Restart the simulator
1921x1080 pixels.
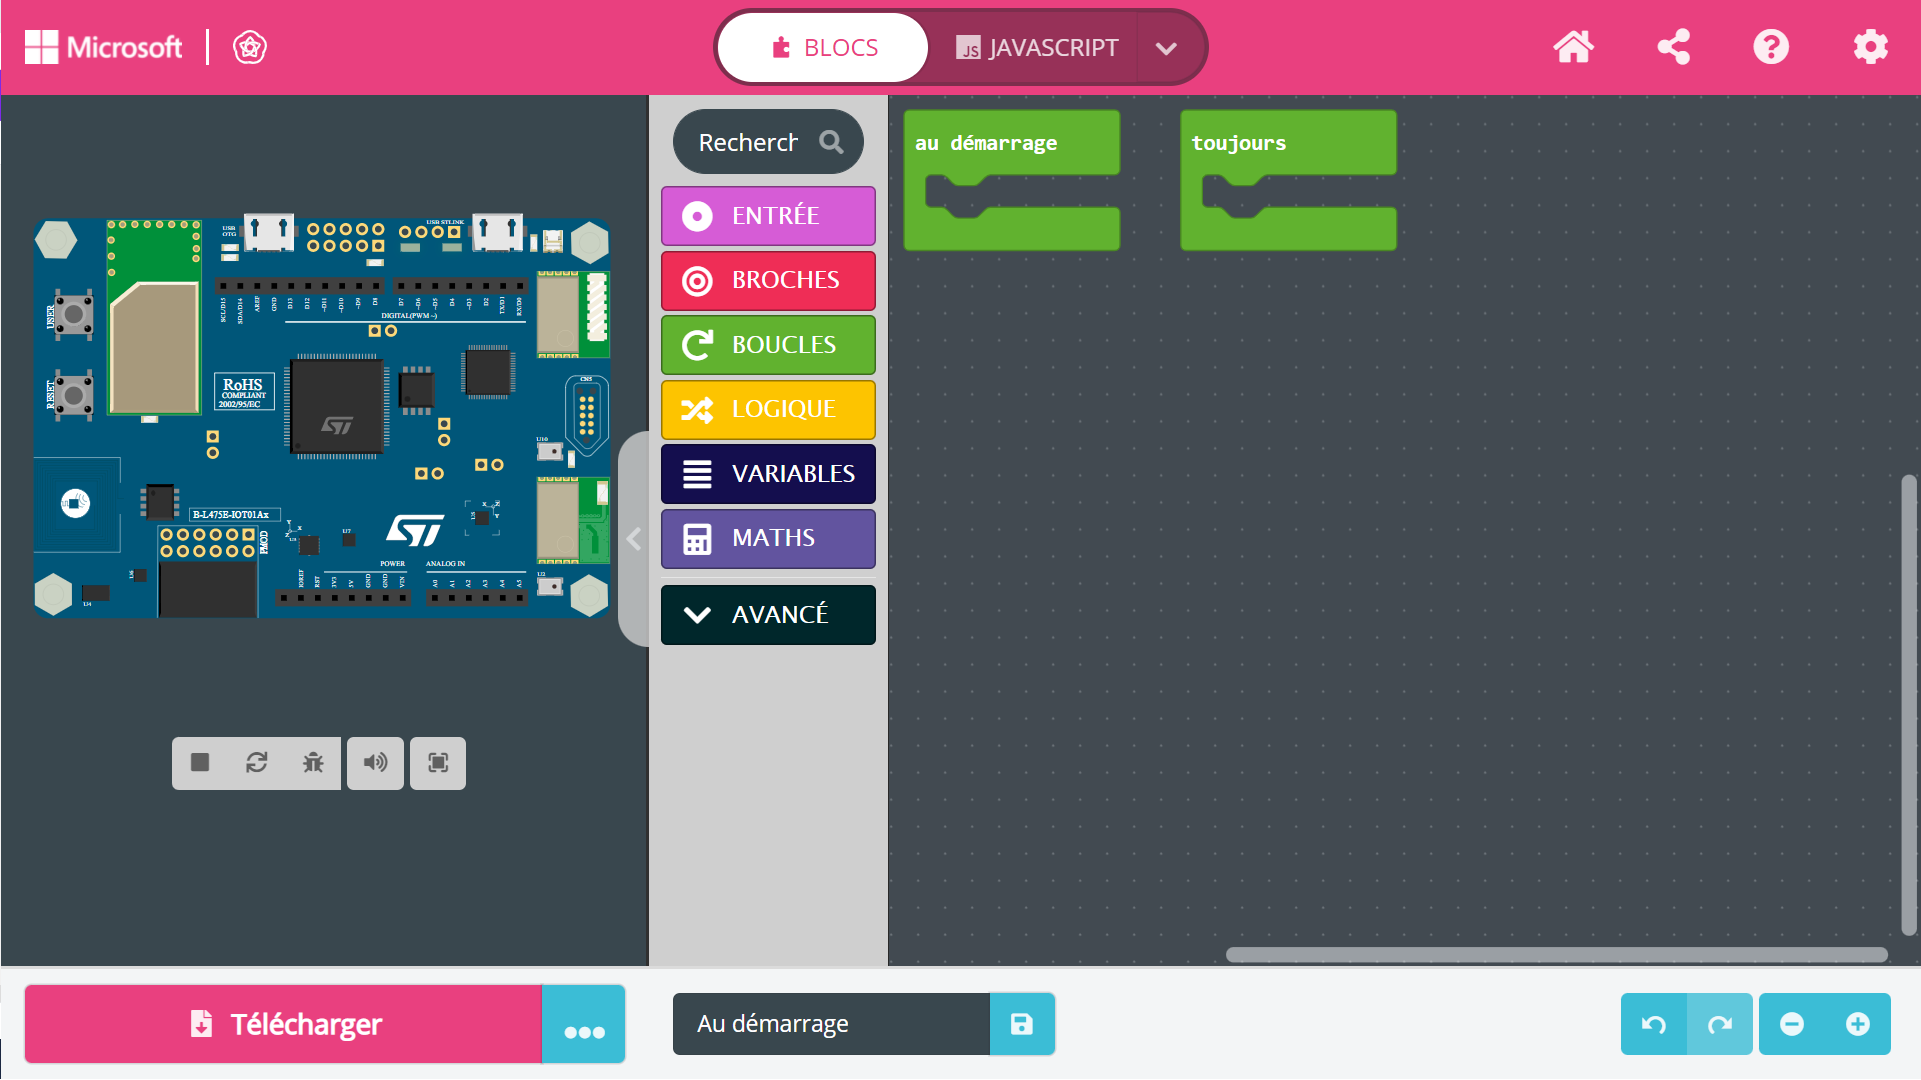click(x=256, y=763)
